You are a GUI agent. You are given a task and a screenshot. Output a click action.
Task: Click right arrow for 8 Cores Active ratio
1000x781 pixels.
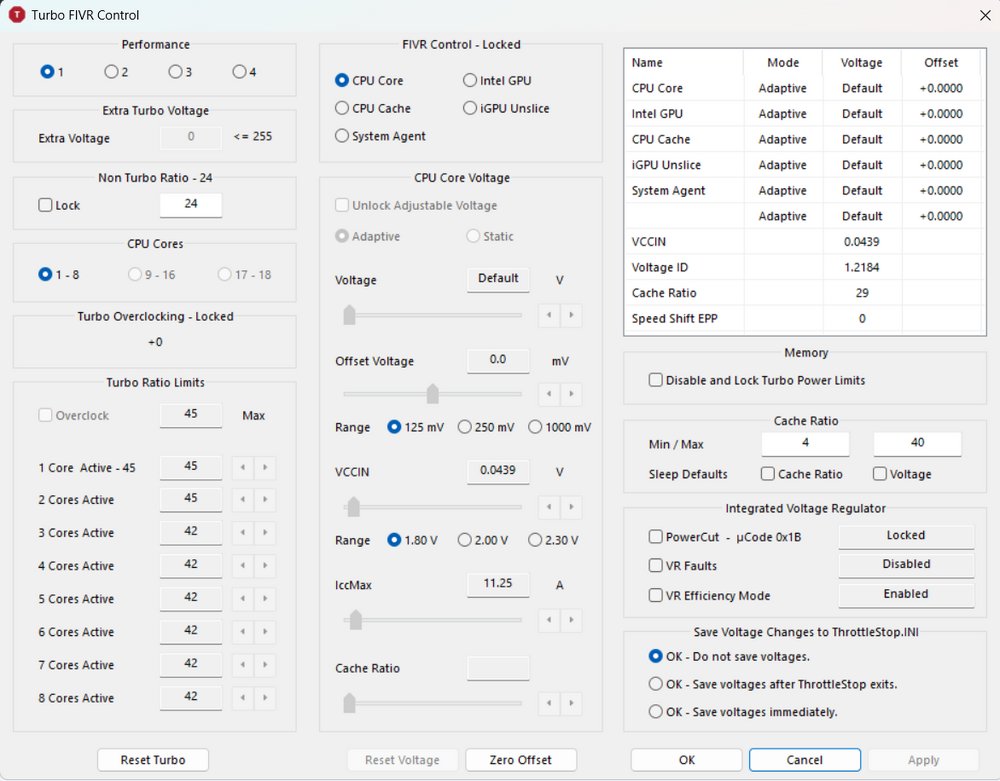pyautogui.click(x=265, y=699)
